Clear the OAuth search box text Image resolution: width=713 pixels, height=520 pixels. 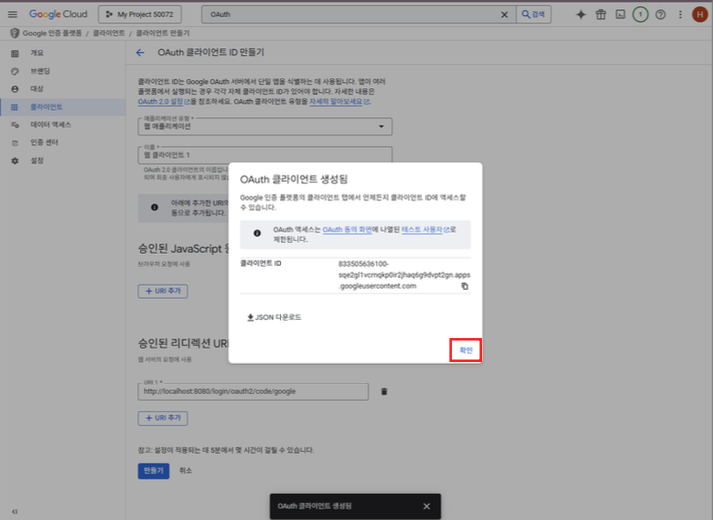pyautogui.click(x=504, y=15)
